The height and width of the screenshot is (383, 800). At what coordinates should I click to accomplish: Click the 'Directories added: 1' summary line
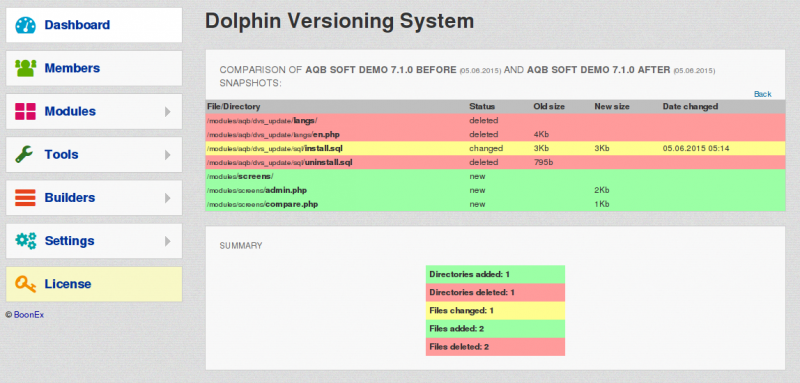(x=495, y=274)
